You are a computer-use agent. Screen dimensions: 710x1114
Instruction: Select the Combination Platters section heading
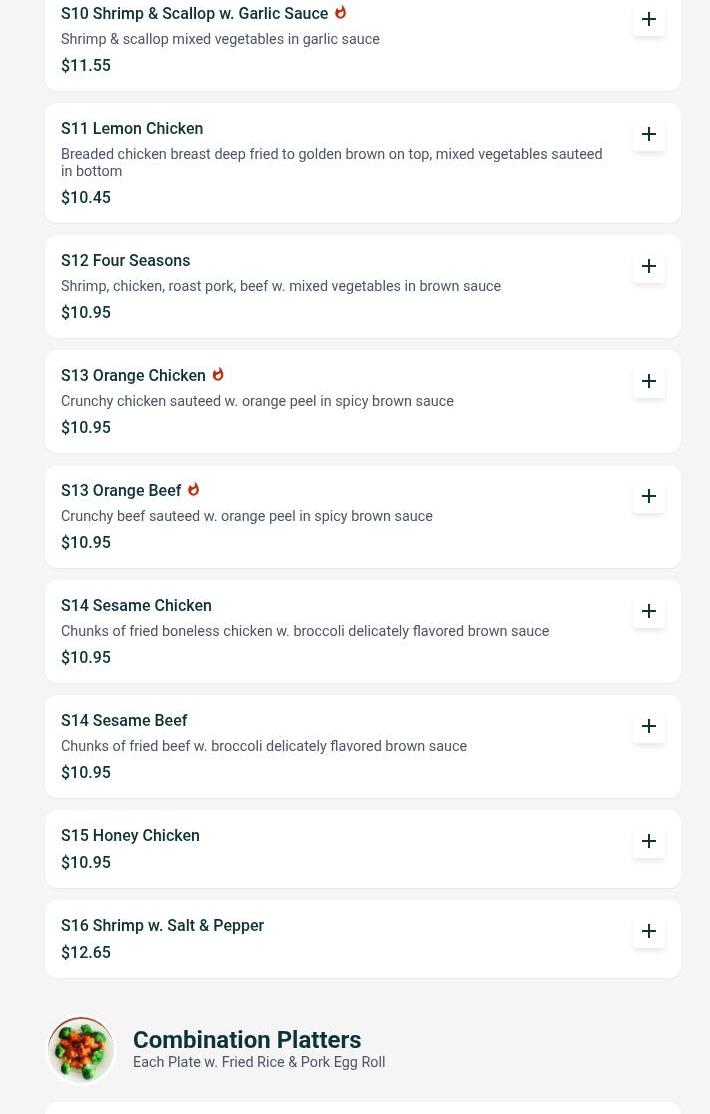tap(247, 1039)
